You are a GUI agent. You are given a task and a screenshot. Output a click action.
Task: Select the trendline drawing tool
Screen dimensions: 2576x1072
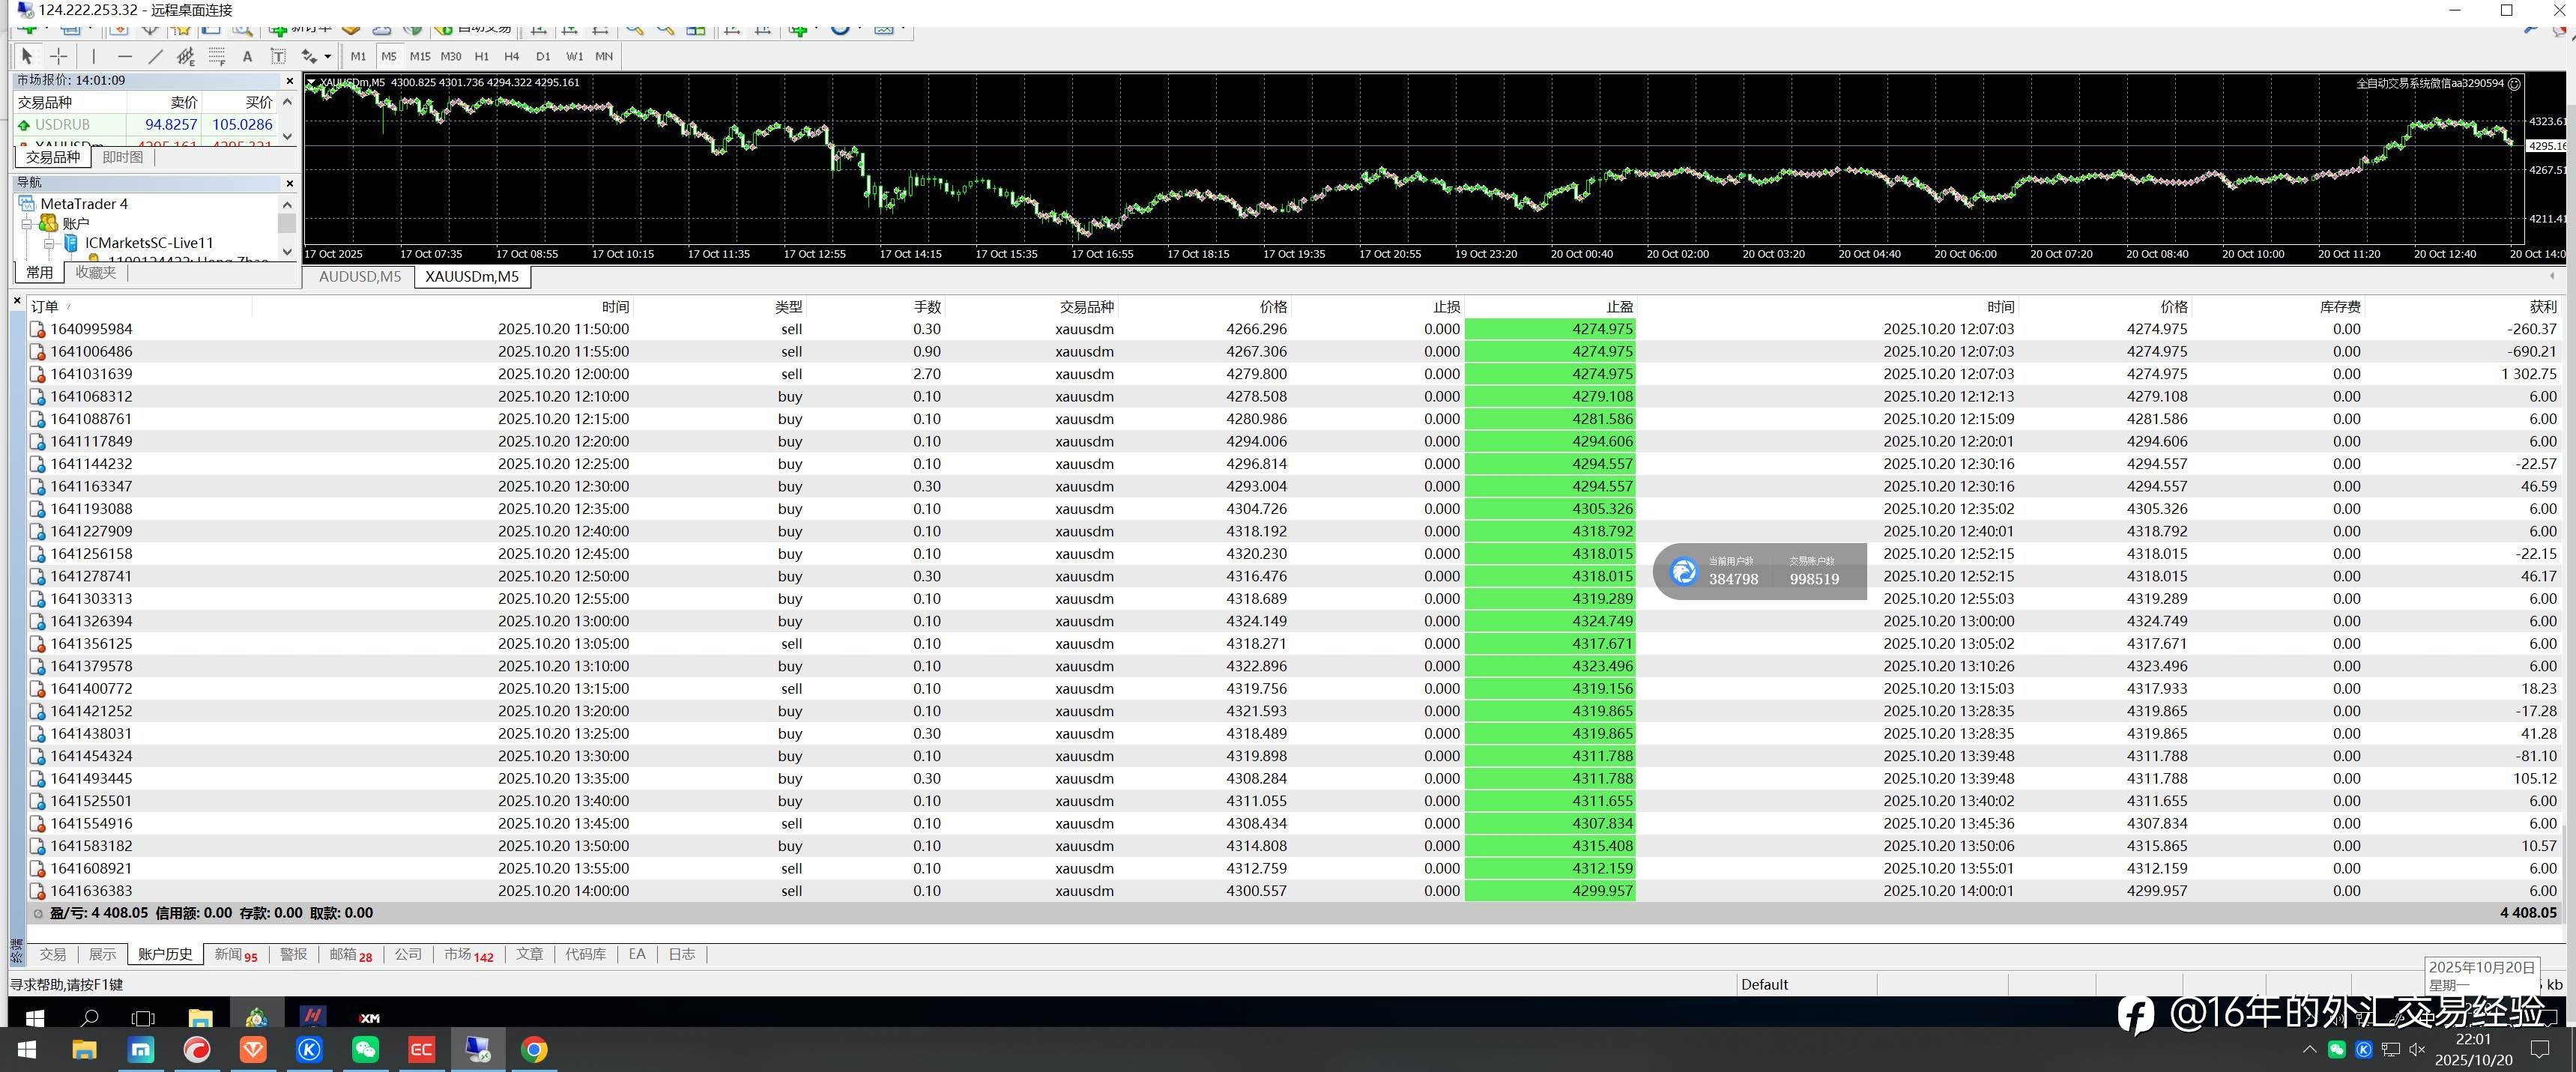click(x=155, y=57)
